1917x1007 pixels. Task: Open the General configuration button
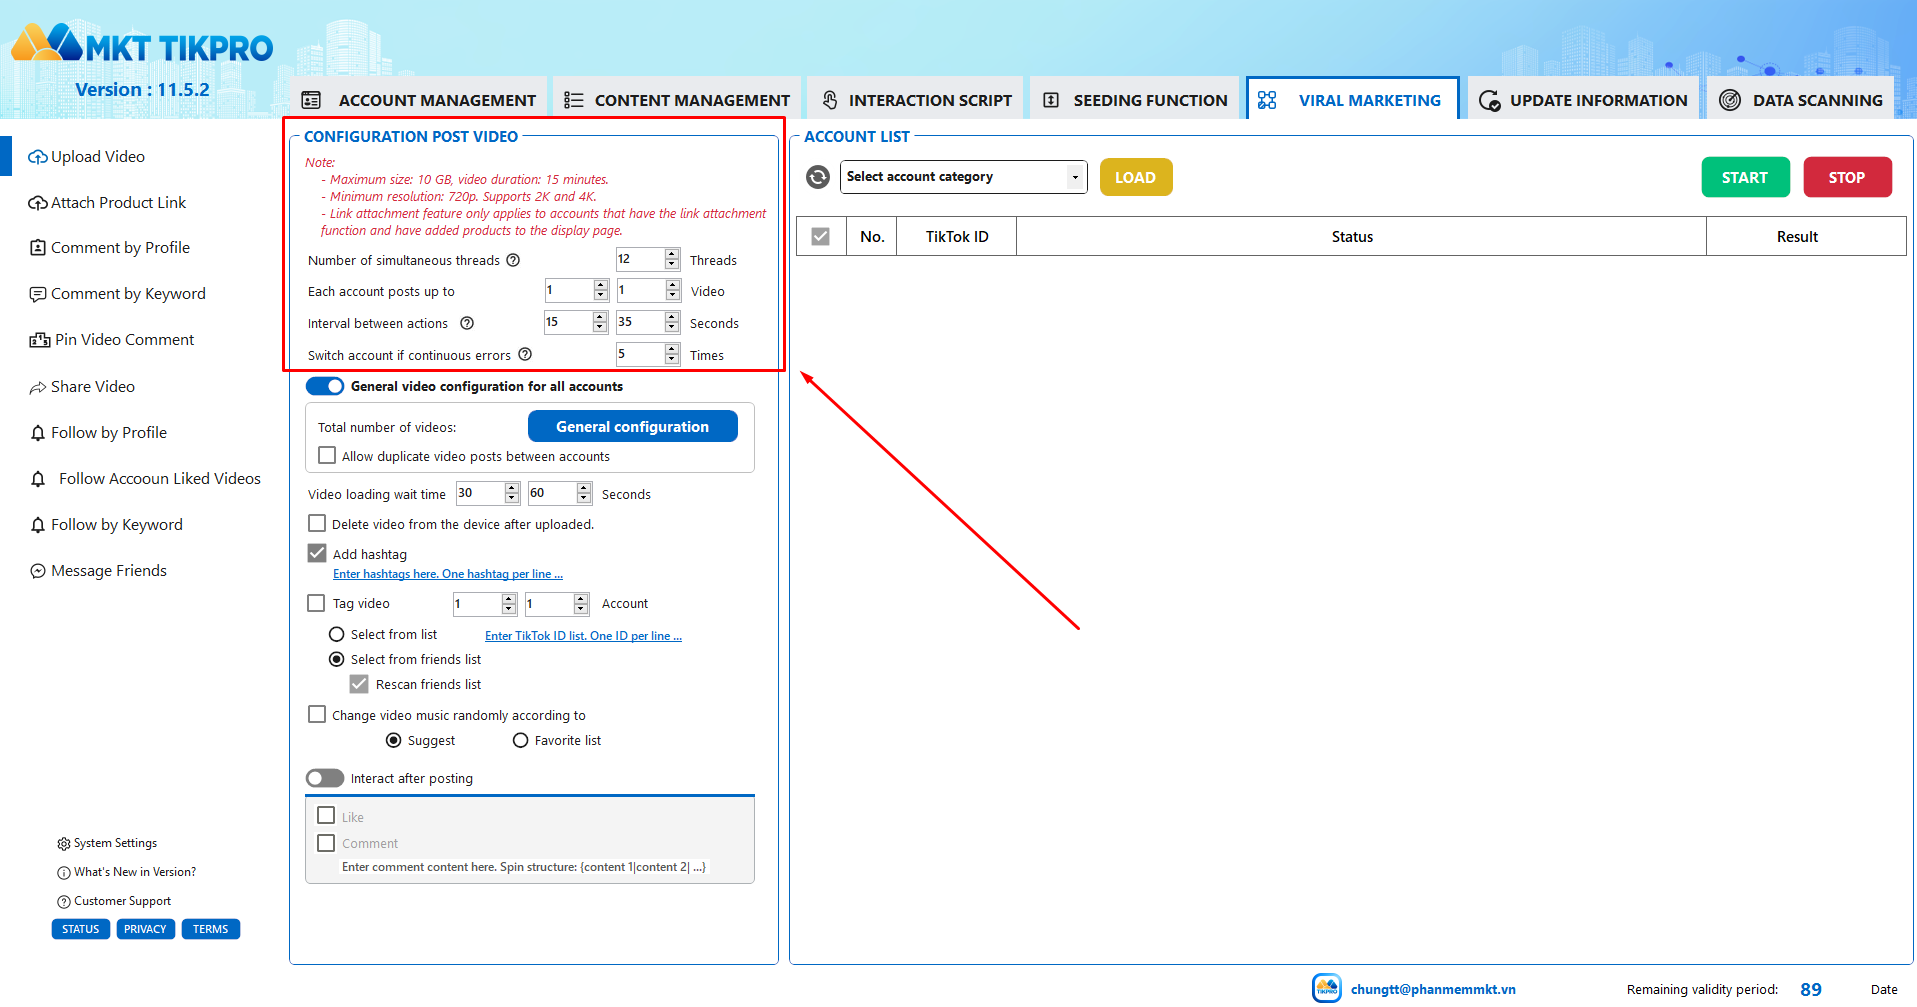pos(633,426)
